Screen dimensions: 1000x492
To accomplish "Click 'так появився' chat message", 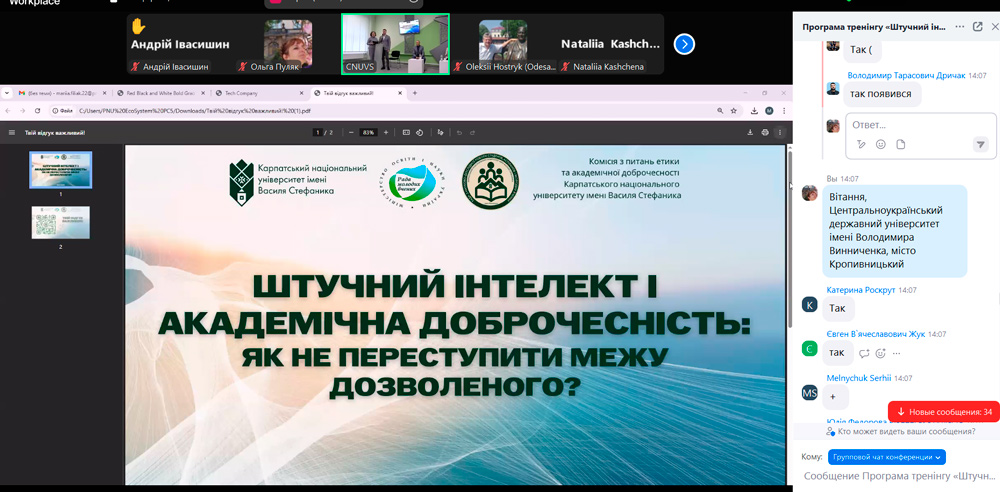I will pos(883,94).
